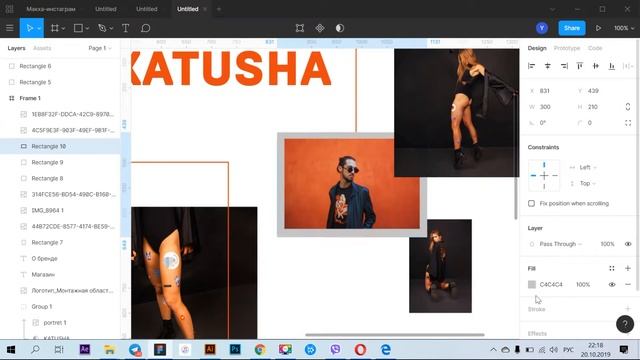Select the Rectangle shape tool
Image resolution: width=640 pixels, height=360 pixels.
click(x=78, y=28)
